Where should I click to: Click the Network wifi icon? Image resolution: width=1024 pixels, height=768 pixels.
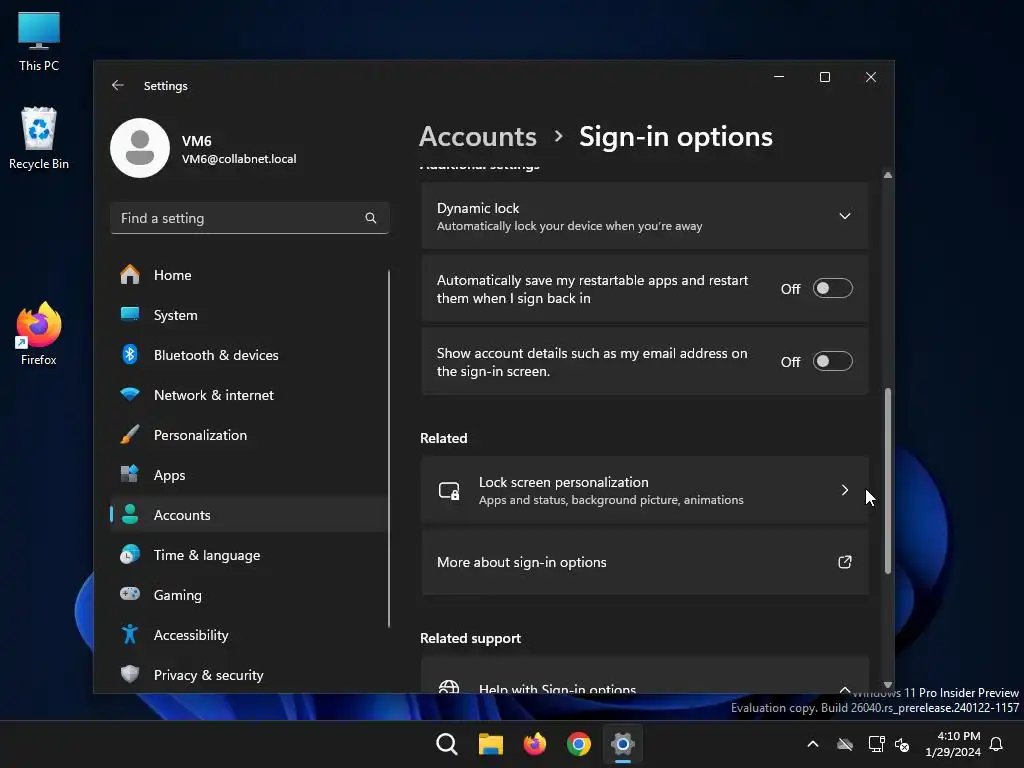pos(130,394)
